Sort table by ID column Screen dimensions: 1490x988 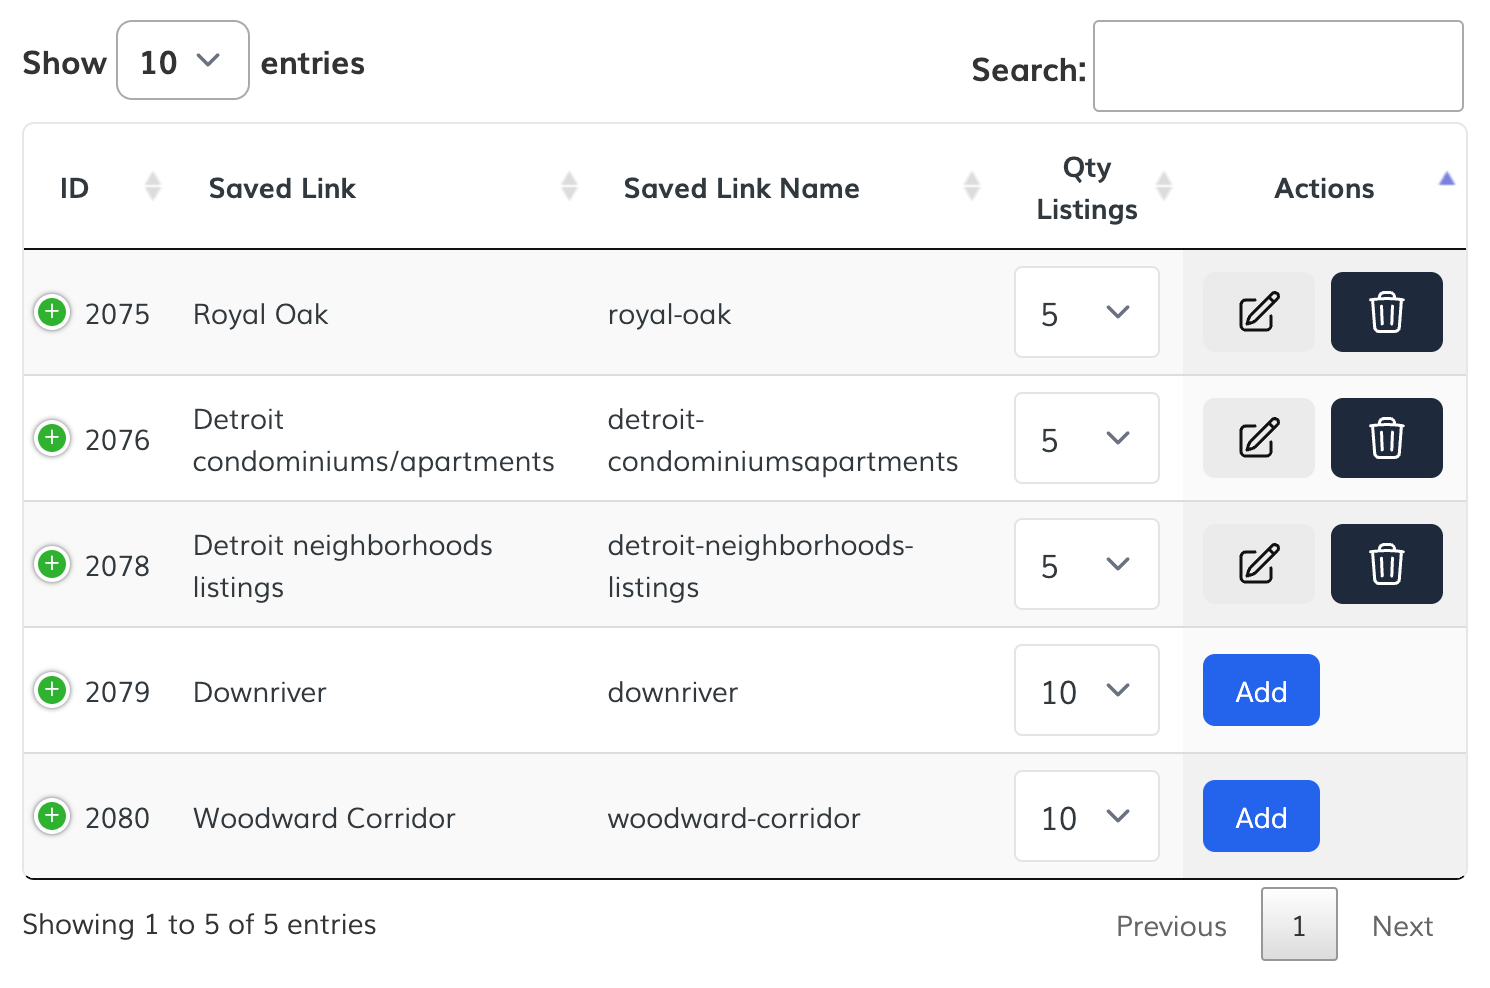click(75, 188)
